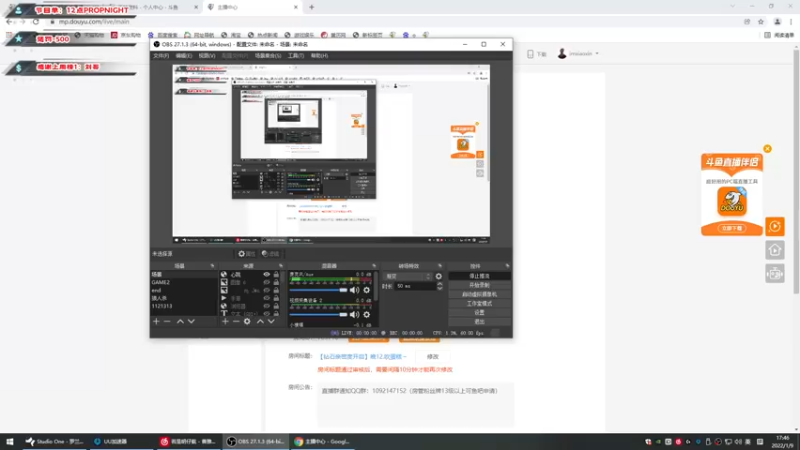Viewport: 800px width, 450px height.
Task: Reload the Douyu page in Chrome
Action: (x=36, y=21)
